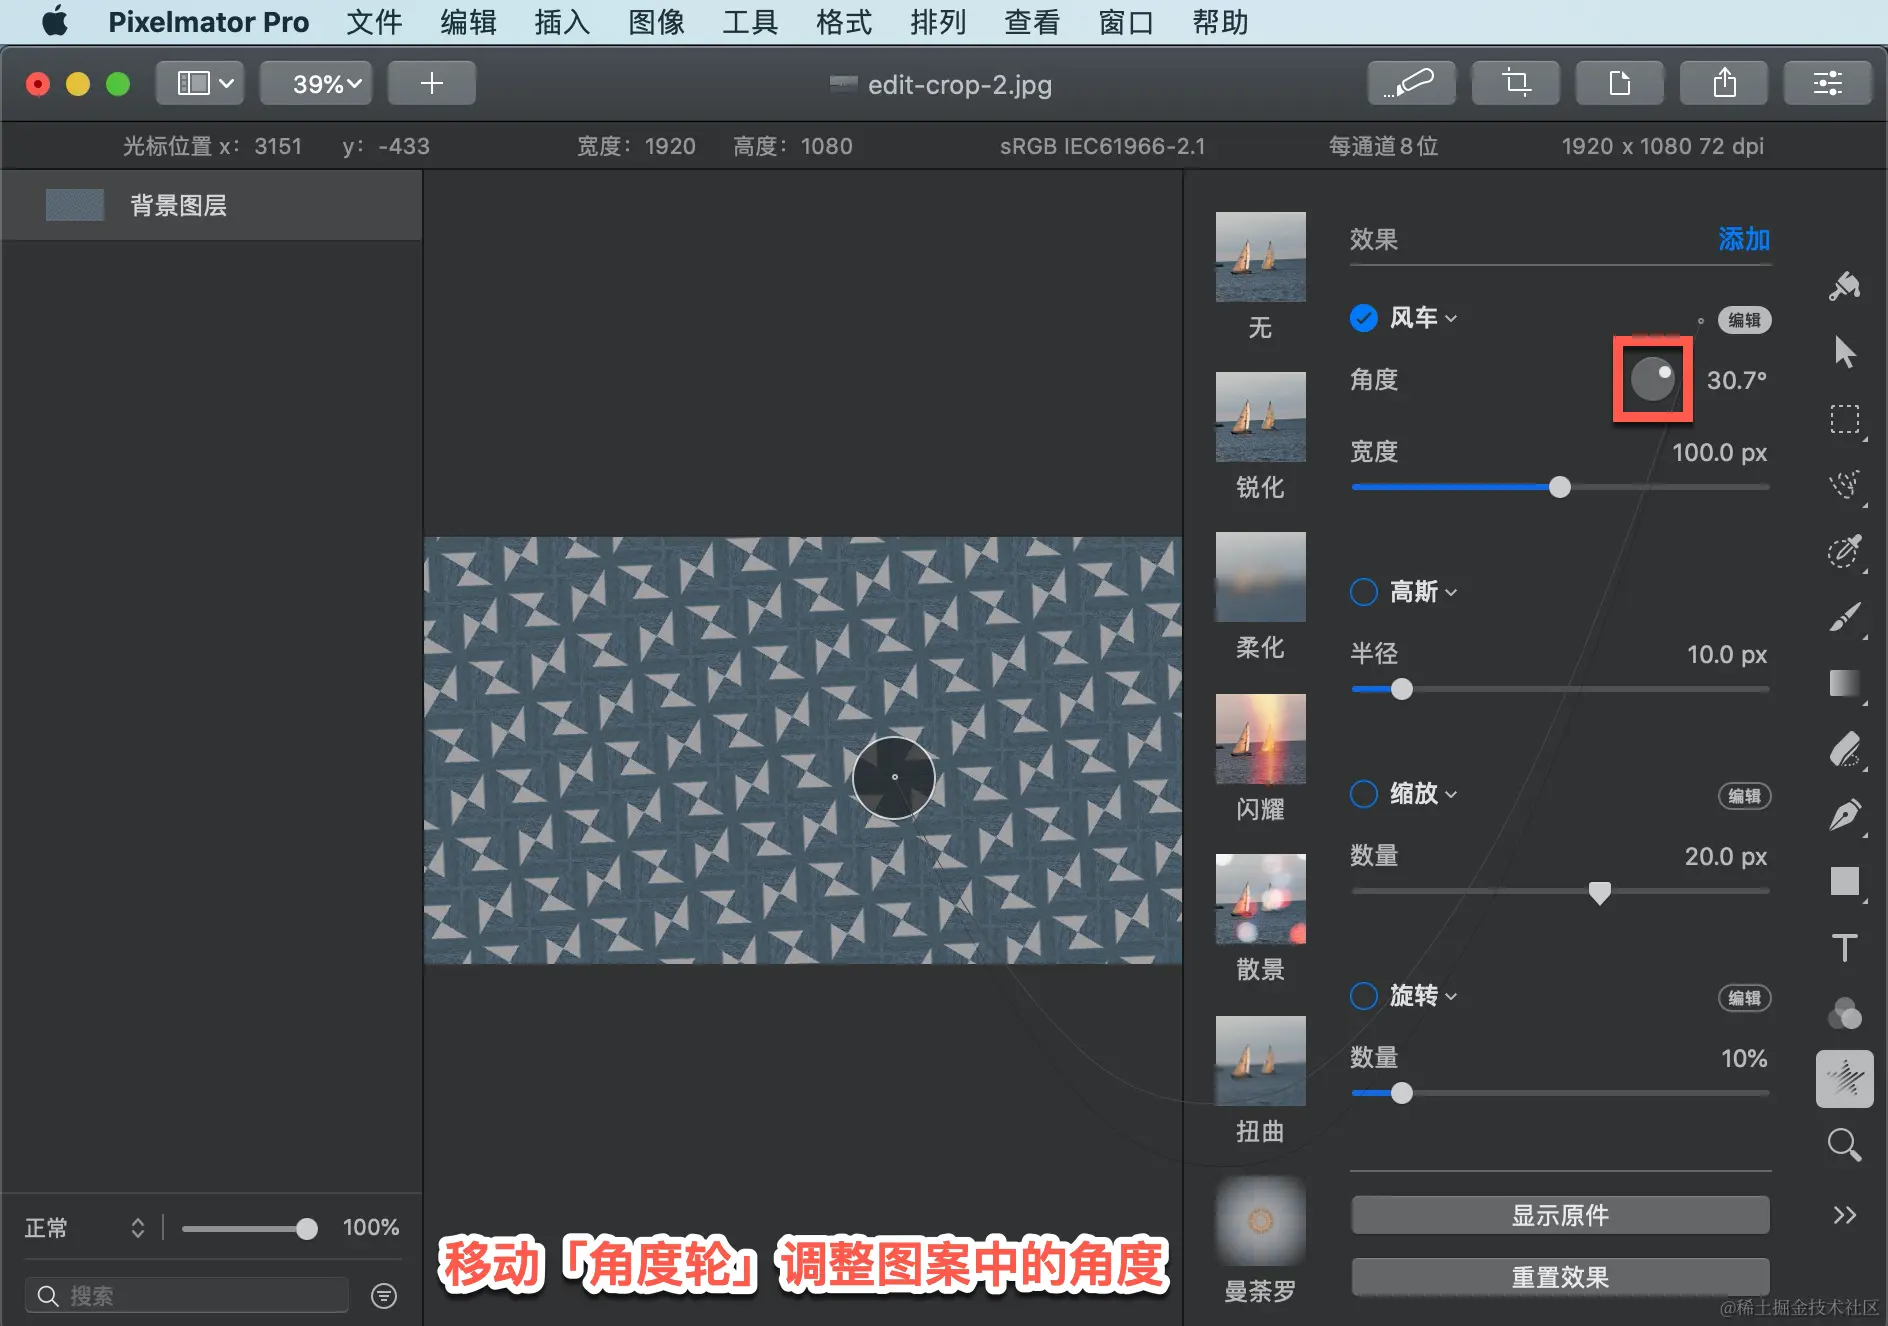This screenshot has height=1326, width=1888.
Task: Select the Style paint bucket tool
Action: (1844, 286)
